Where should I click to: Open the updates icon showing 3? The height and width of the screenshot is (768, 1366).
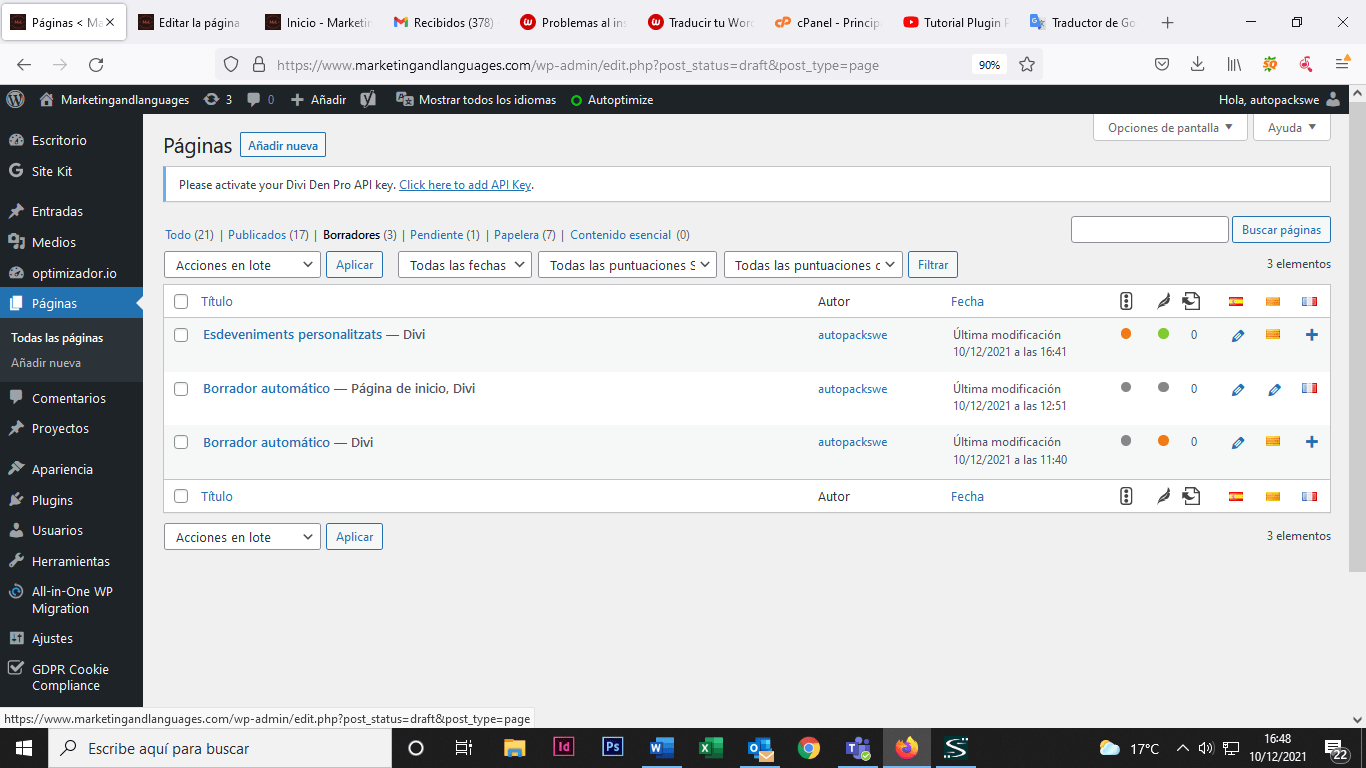tap(217, 99)
